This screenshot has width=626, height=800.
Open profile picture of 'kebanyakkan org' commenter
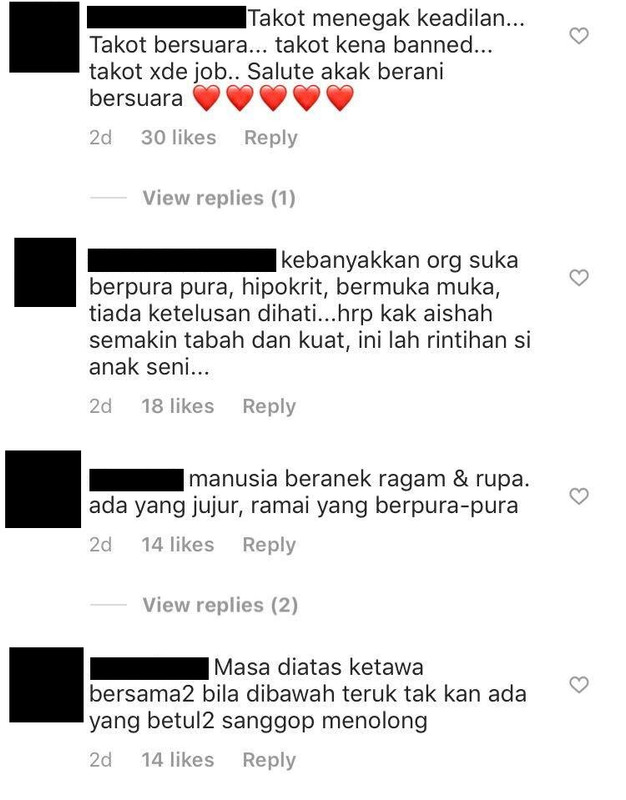click(x=45, y=272)
